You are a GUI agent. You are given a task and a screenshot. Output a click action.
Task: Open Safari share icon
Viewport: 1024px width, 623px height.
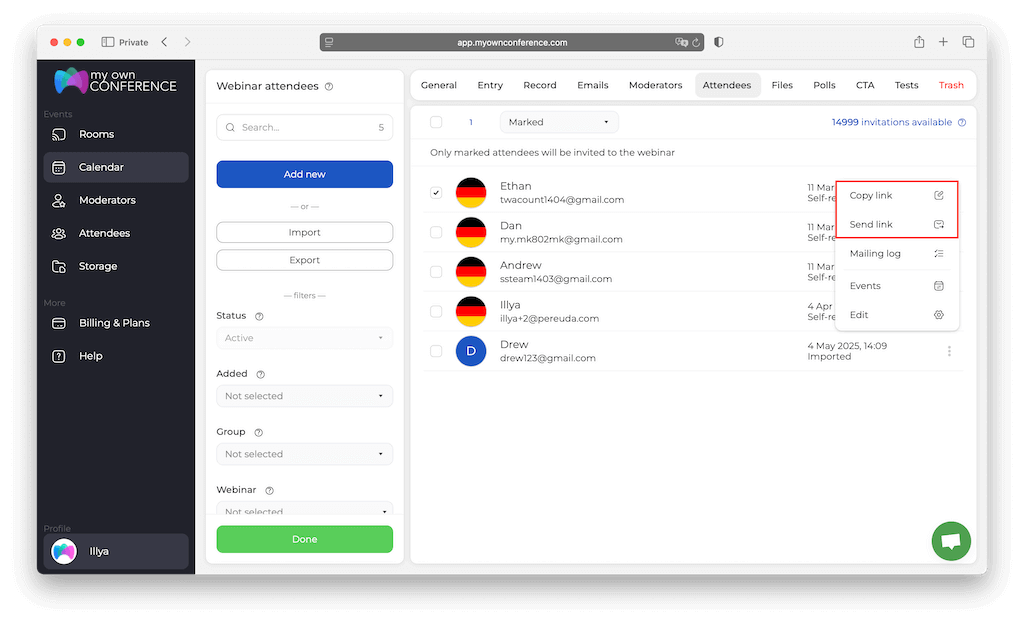[x=918, y=42]
